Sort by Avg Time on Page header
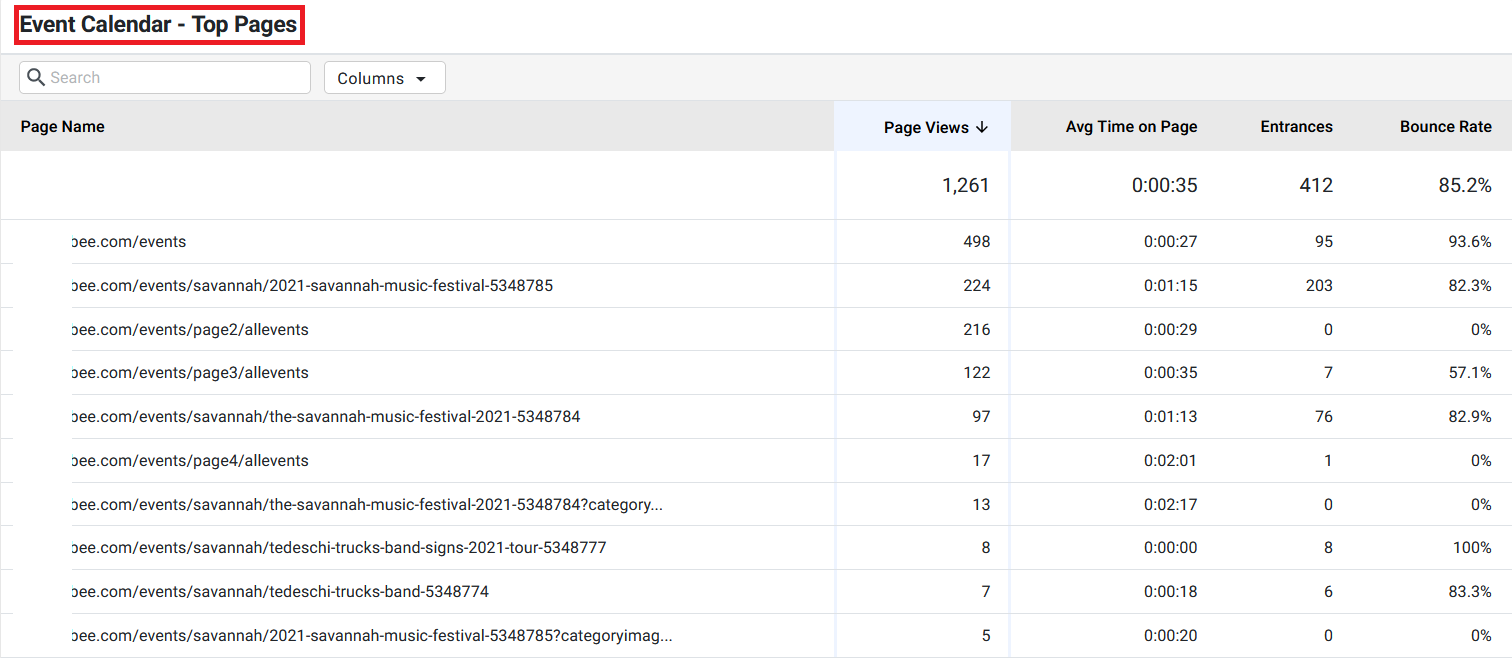The height and width of the screenshot is (658, 1512). click(1132, 127)
